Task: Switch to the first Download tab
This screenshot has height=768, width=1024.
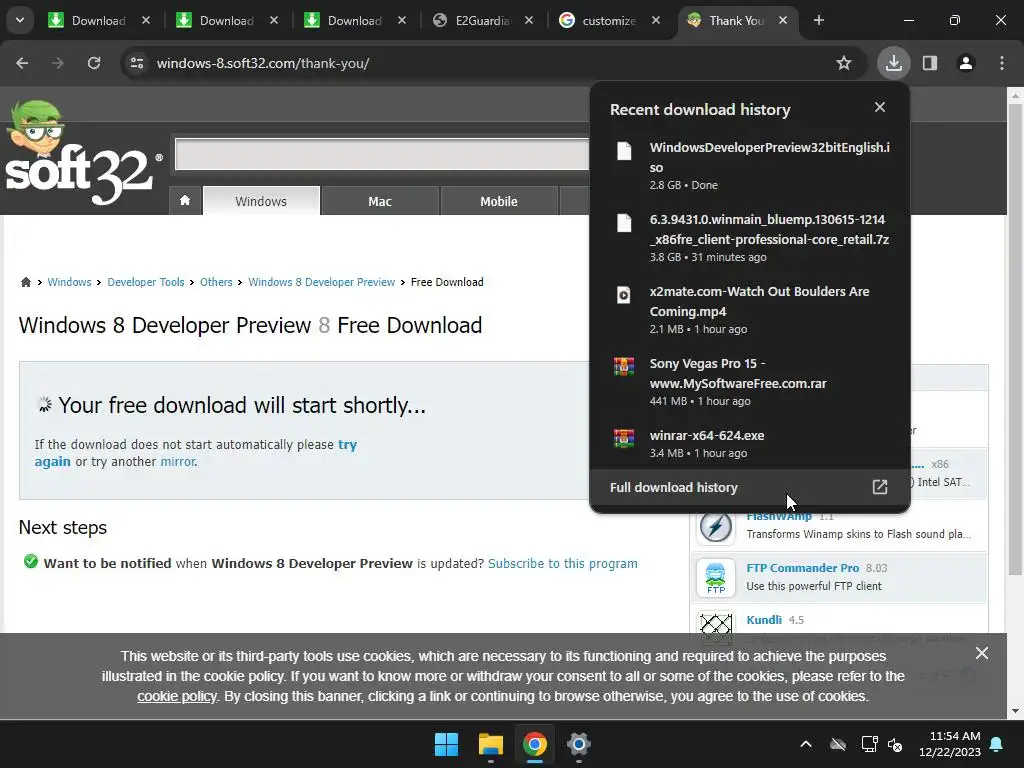Action: pos(99,20)
